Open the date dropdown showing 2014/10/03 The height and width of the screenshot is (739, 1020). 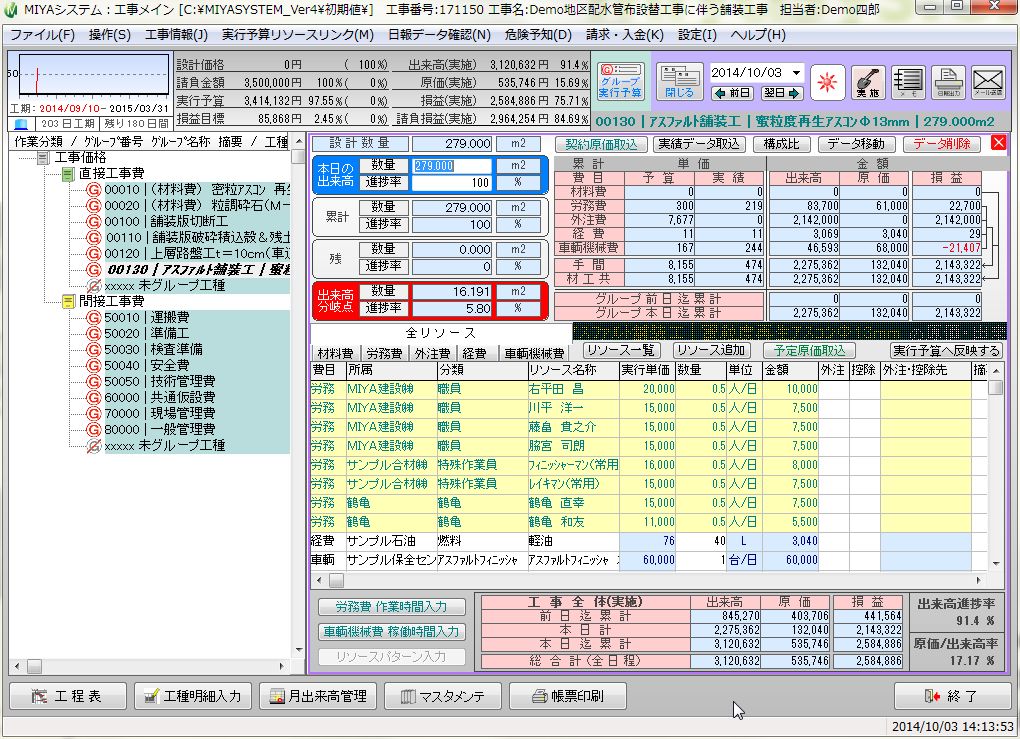click(x=796, y=73)
